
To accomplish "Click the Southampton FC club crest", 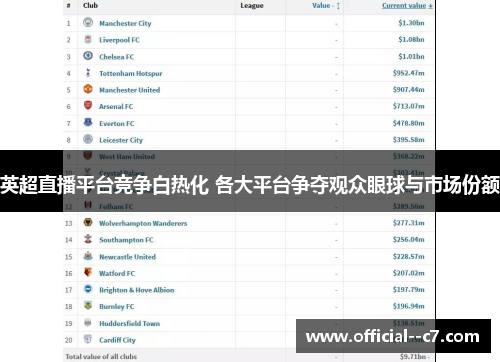I will tap(88, 239).
